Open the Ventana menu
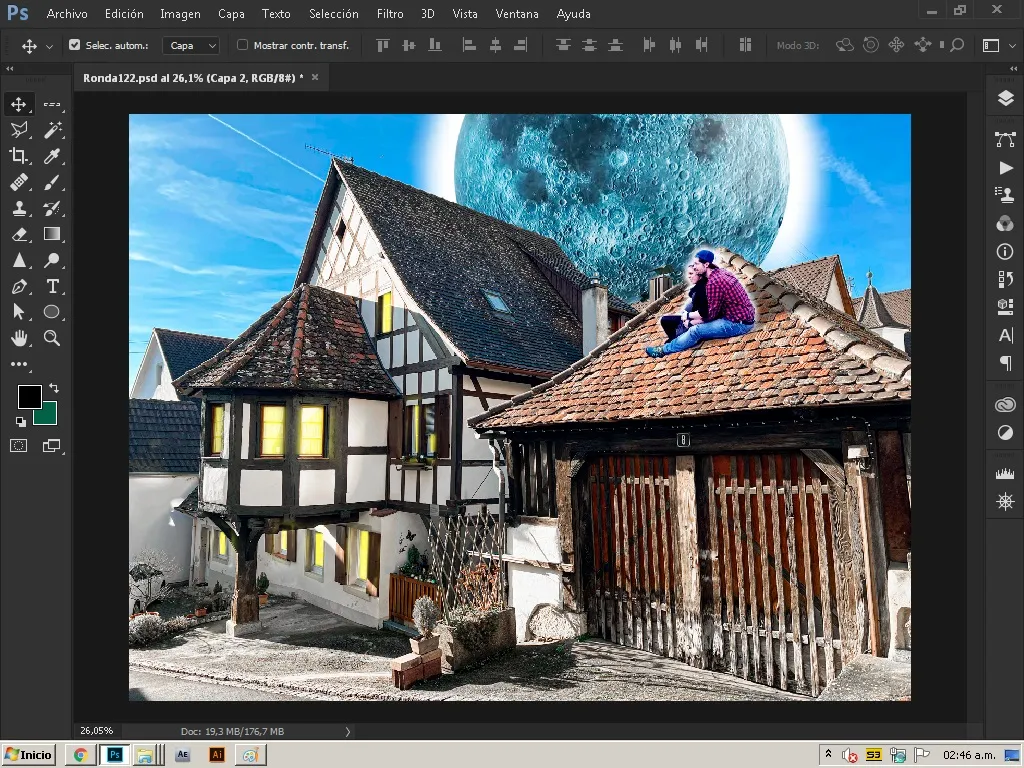 [x=517, y=14]
